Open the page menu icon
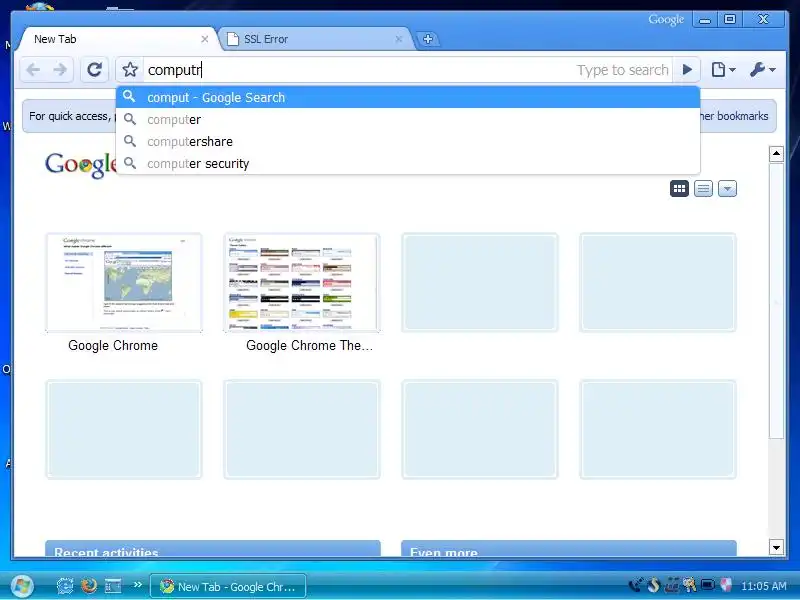This screenshot has height=600, width=800. coord(723,69)
